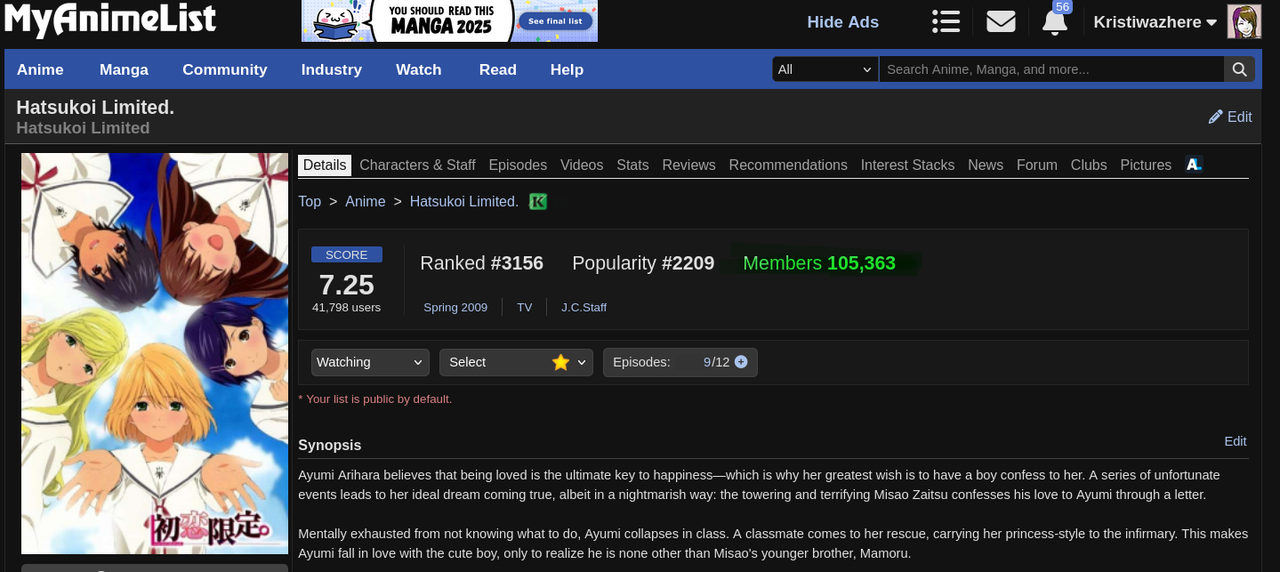Open the Community menu
1280x572 pixels.
[x=225, y=69]
